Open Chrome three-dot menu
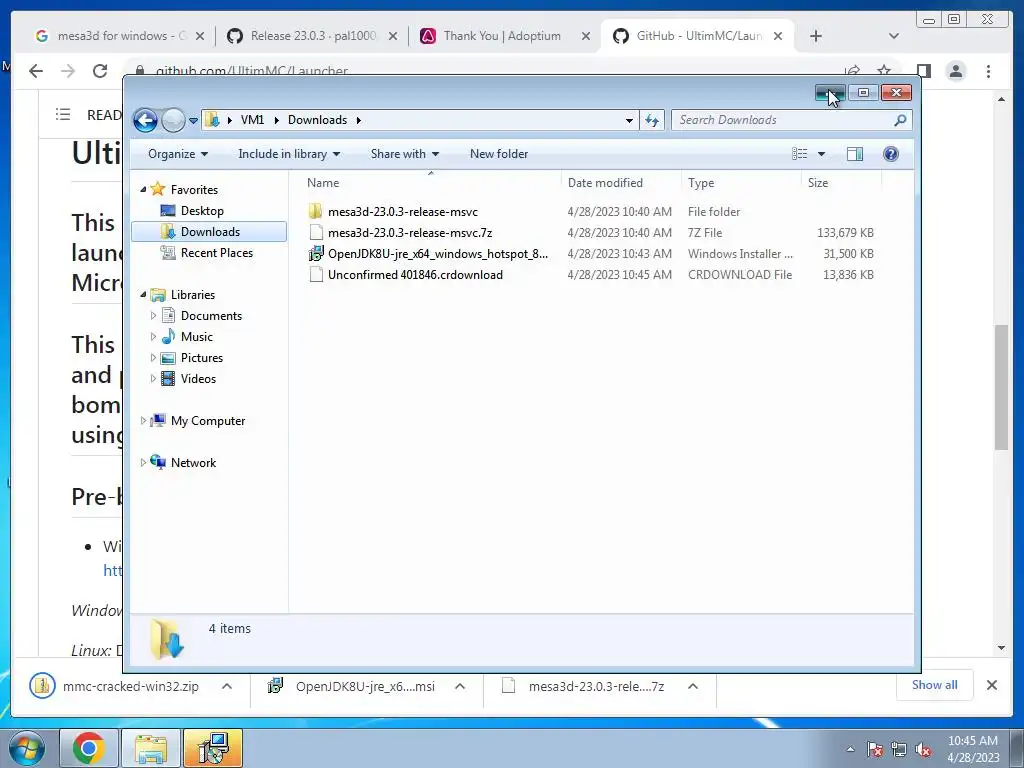Viewport: 1024px width, 768px height. [x=989, y=71]
